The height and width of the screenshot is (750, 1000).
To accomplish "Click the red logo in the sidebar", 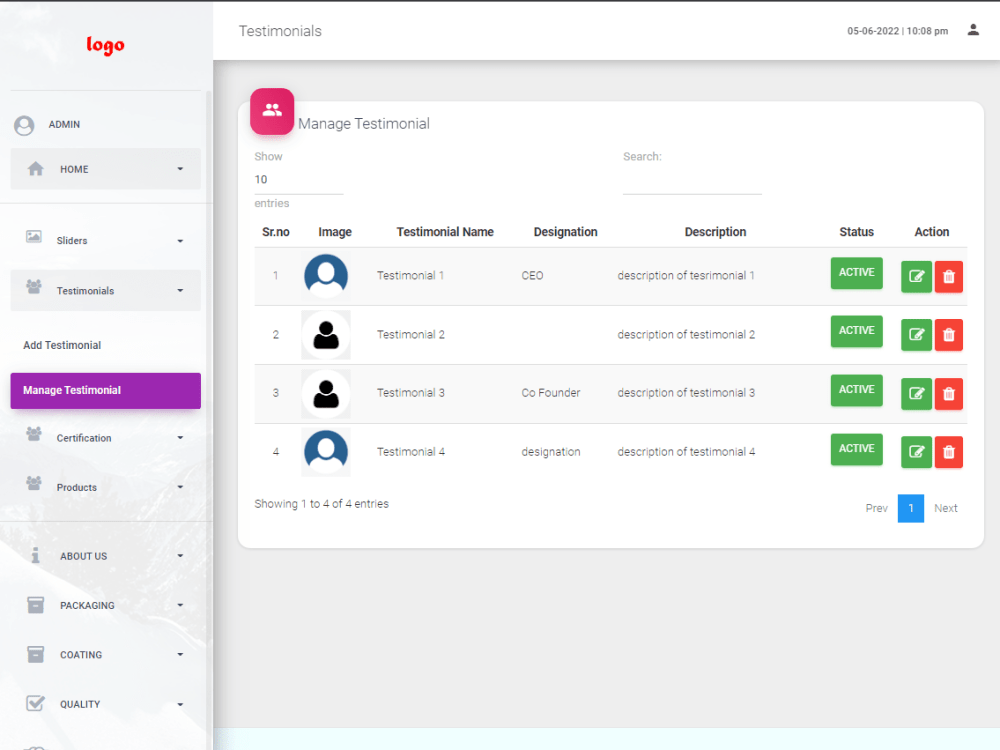I will pos(105,45).
